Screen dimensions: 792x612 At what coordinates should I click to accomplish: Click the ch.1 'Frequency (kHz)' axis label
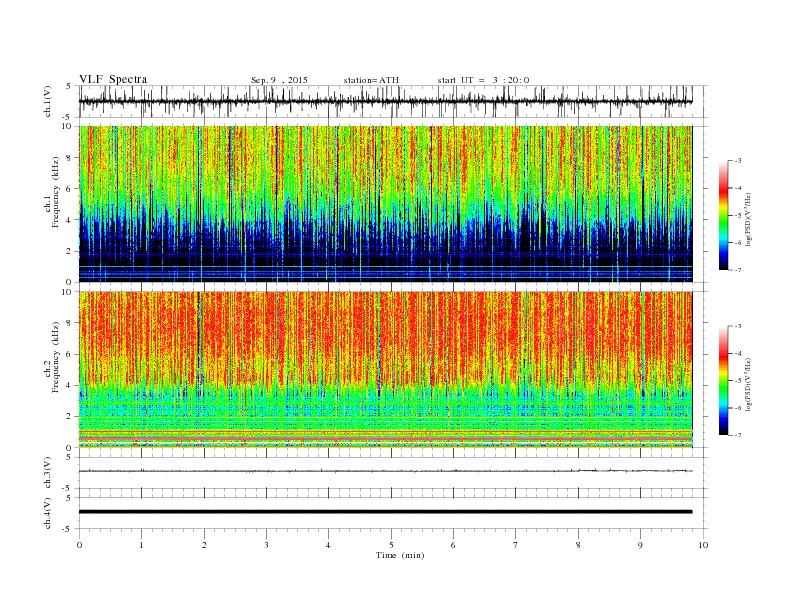click(56, 192)
